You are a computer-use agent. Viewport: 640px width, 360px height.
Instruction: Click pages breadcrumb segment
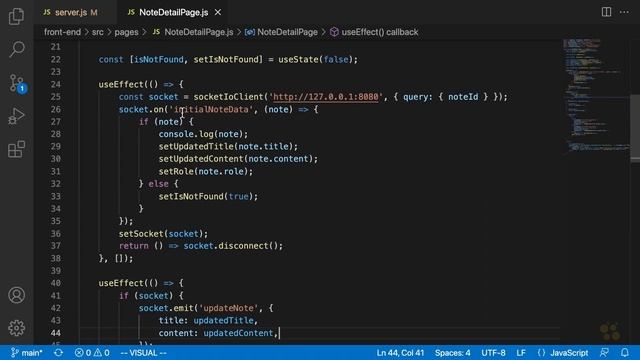point(126,32)
